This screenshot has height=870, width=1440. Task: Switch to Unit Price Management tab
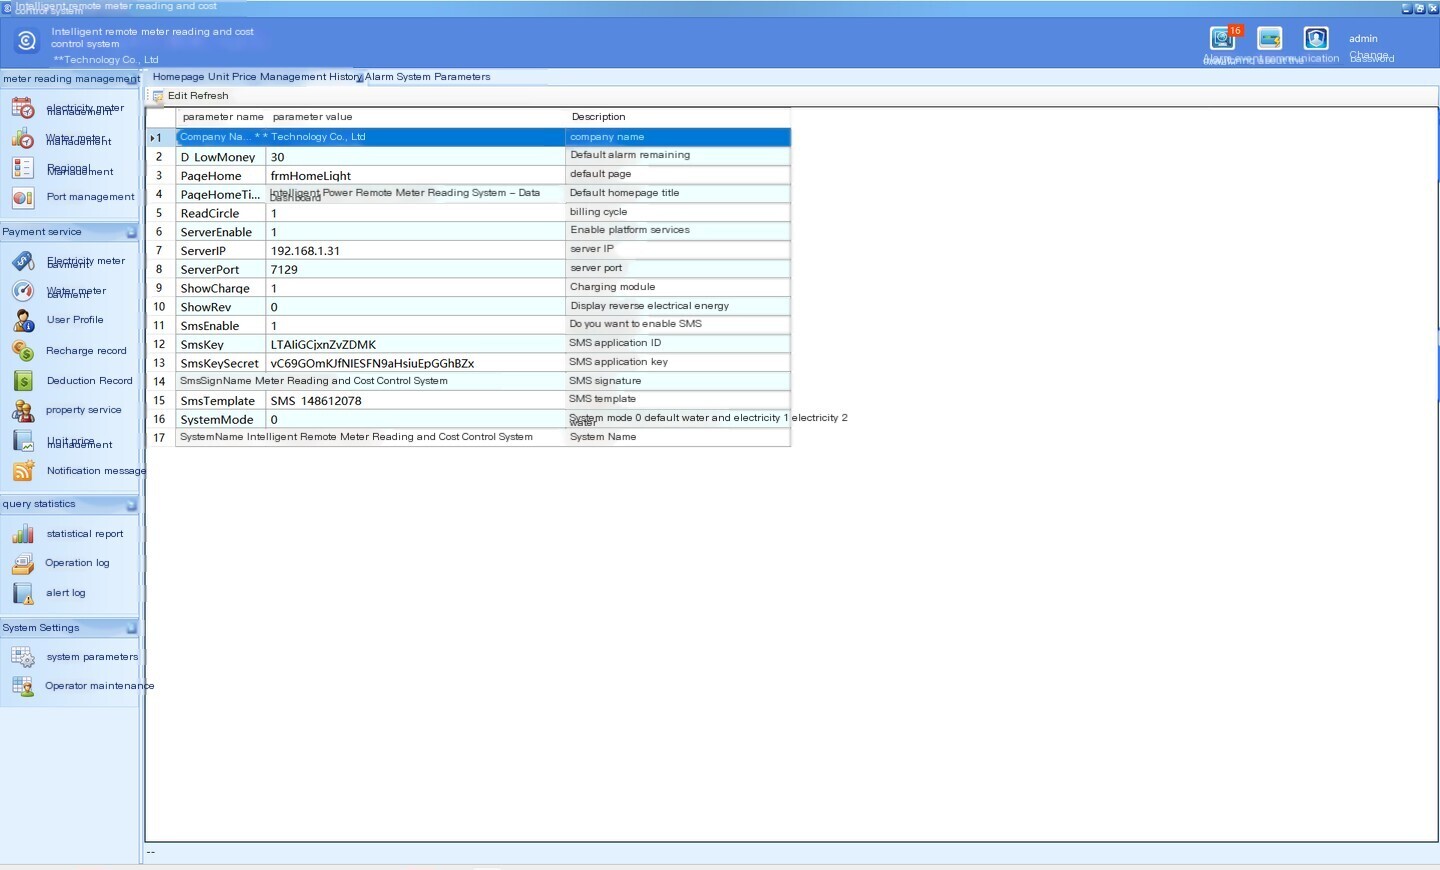point(267,77)
